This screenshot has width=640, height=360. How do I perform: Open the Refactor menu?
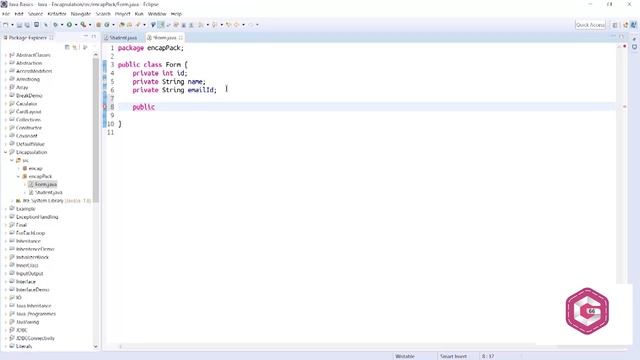click(57, 14)
